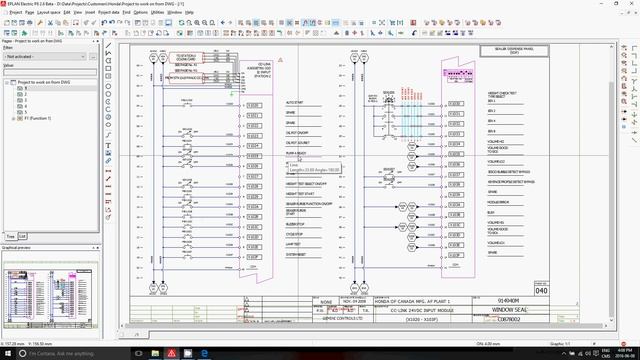This screenshot has height=360, width=640.
Task: Open the Project data menu
Action: pos(109,13)
